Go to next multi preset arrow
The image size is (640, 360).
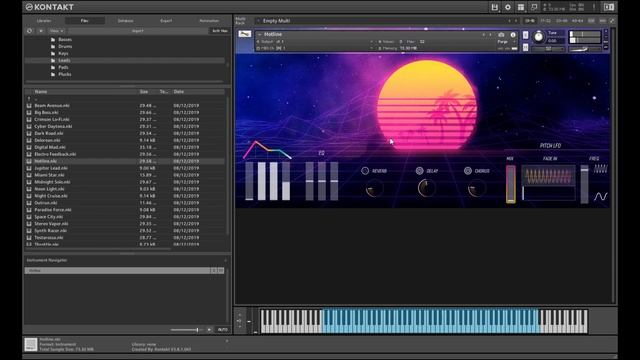tap(516, 21)
